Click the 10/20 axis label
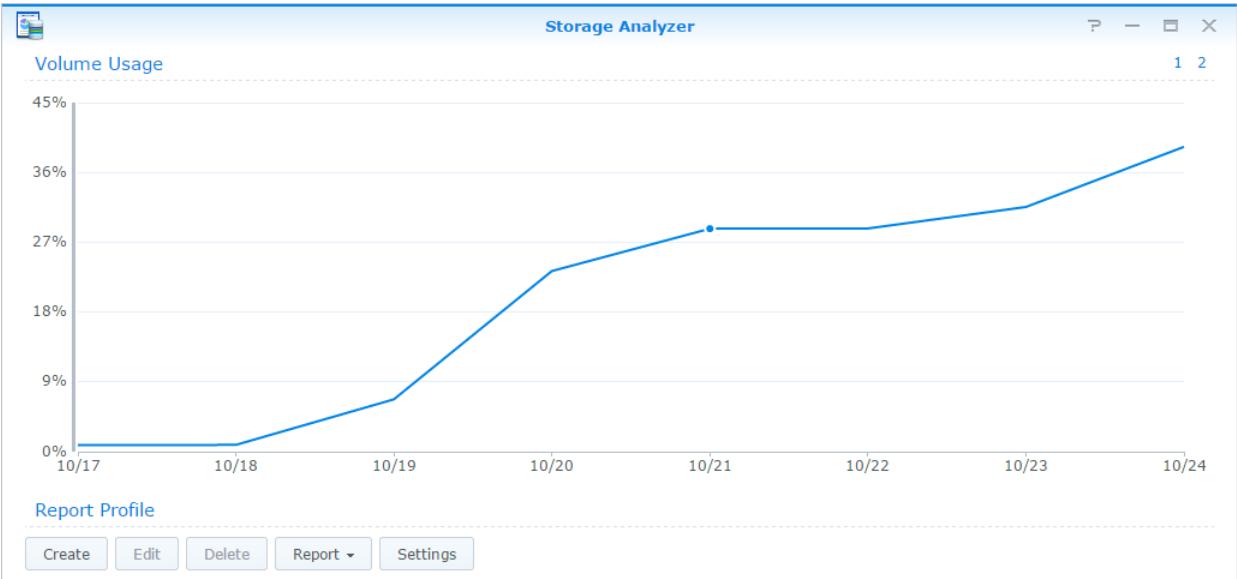The image size is (1237, 579). tap(550, 465)
